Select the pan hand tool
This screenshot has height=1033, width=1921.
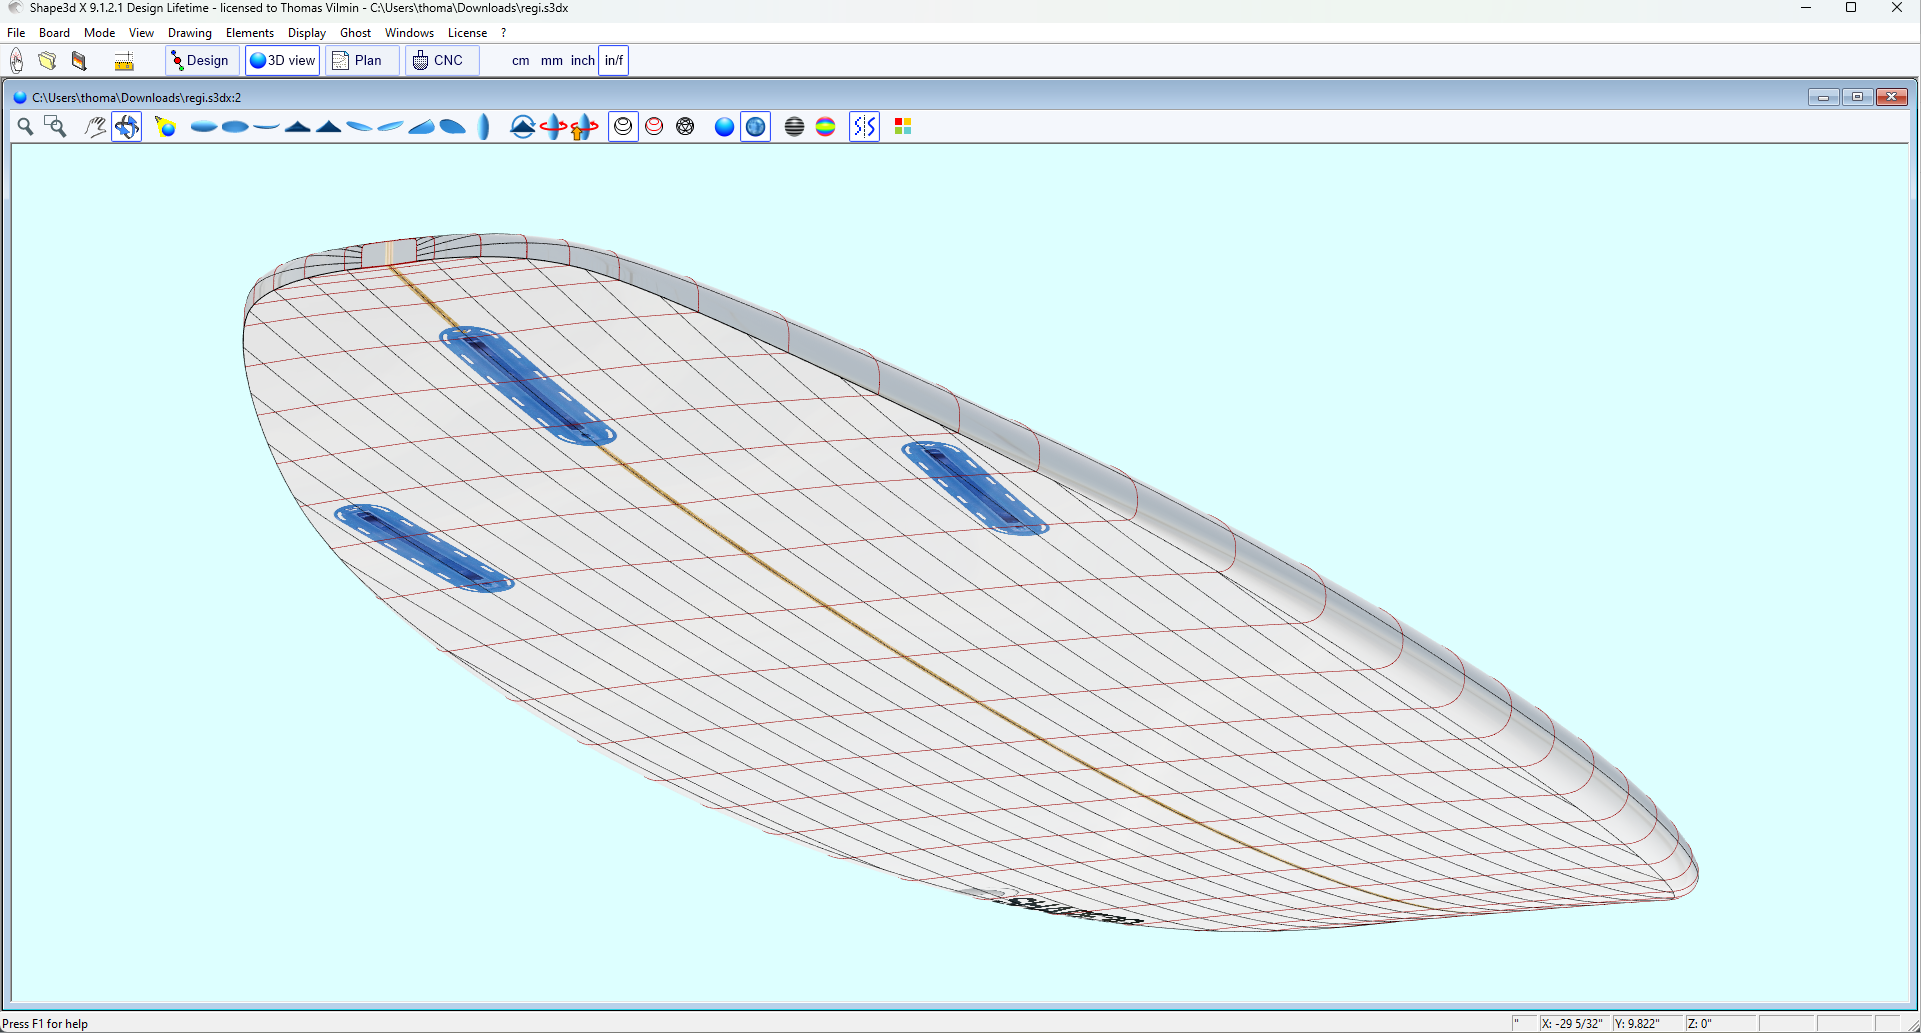coord(95,126)
